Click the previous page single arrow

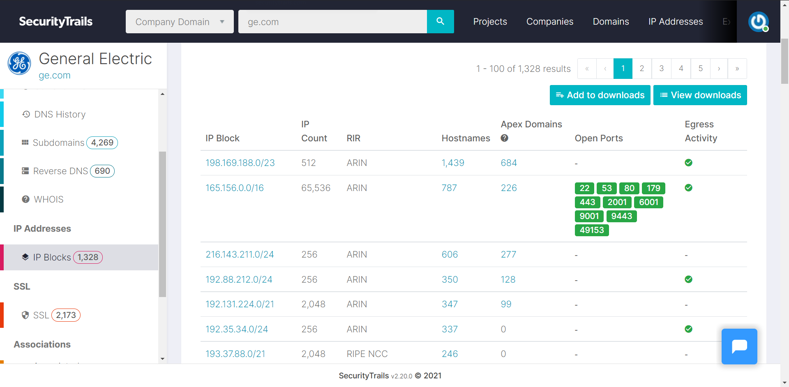(605, 68)
